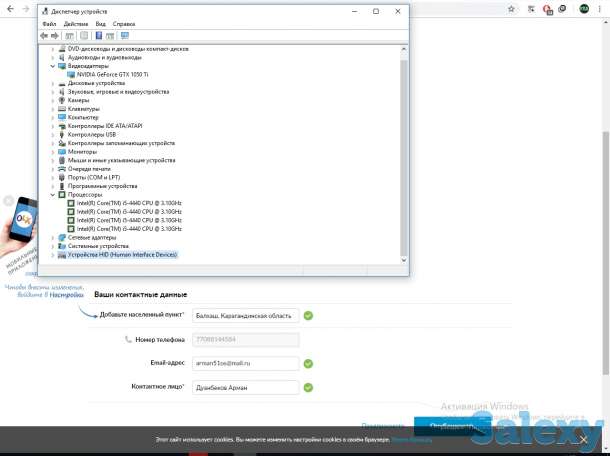Image resolution: width=610 pixels, height=456 pixels.
Task: Collapse the Процессоры tree node
Action: point(53,195)
